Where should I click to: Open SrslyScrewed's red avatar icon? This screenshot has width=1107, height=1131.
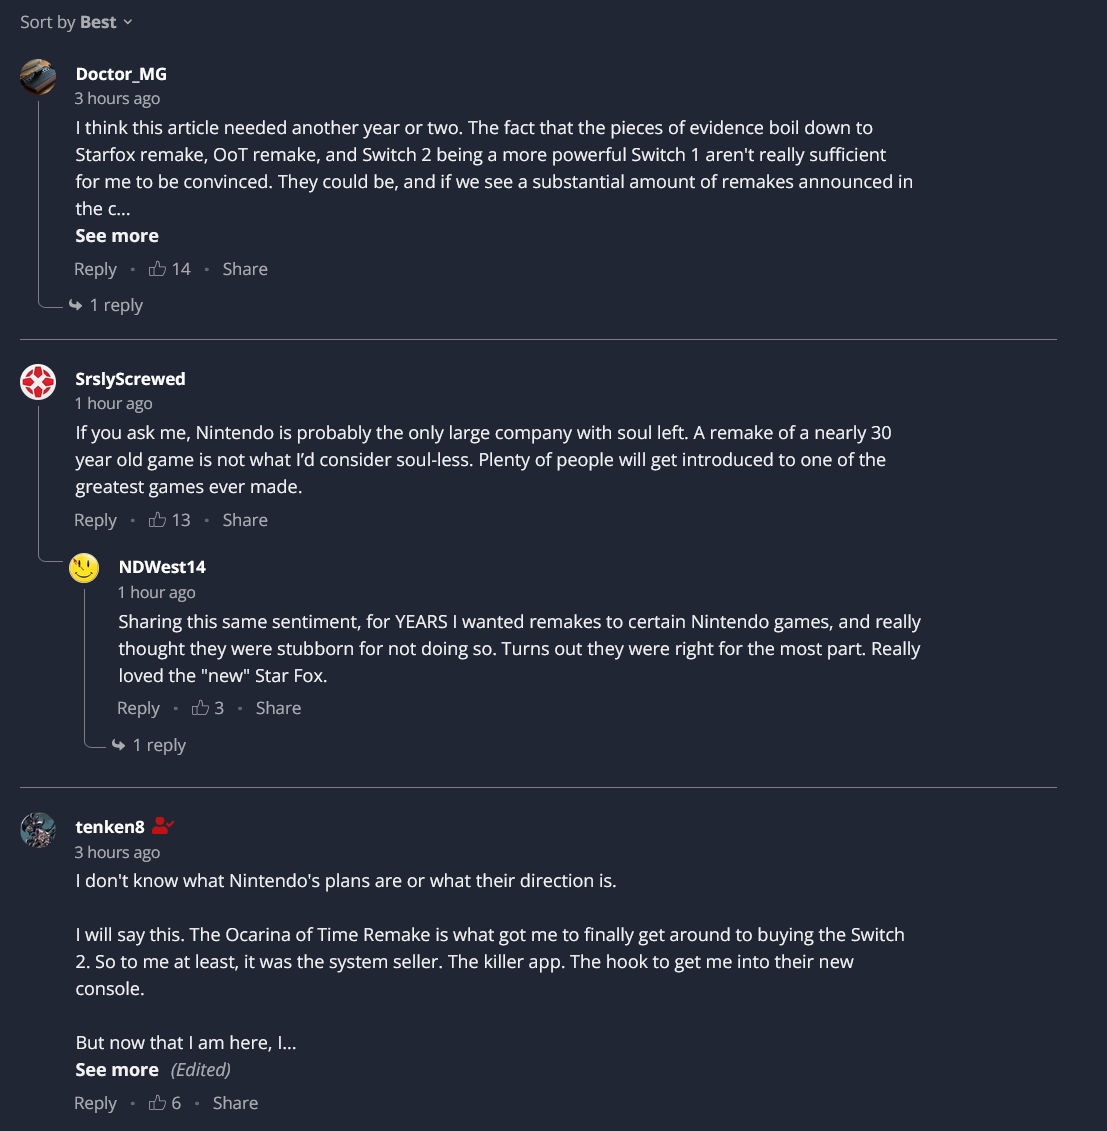tap(38, 382)
